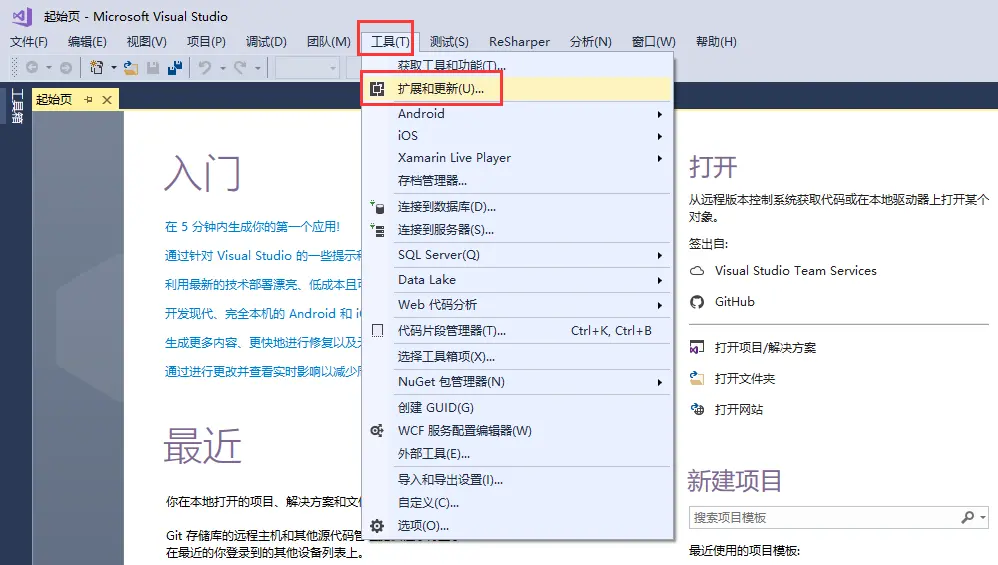Screen dimensions: 998x565
Task: Click the Navigate Backward toolbar icon
Action: (x=32, y=67)
